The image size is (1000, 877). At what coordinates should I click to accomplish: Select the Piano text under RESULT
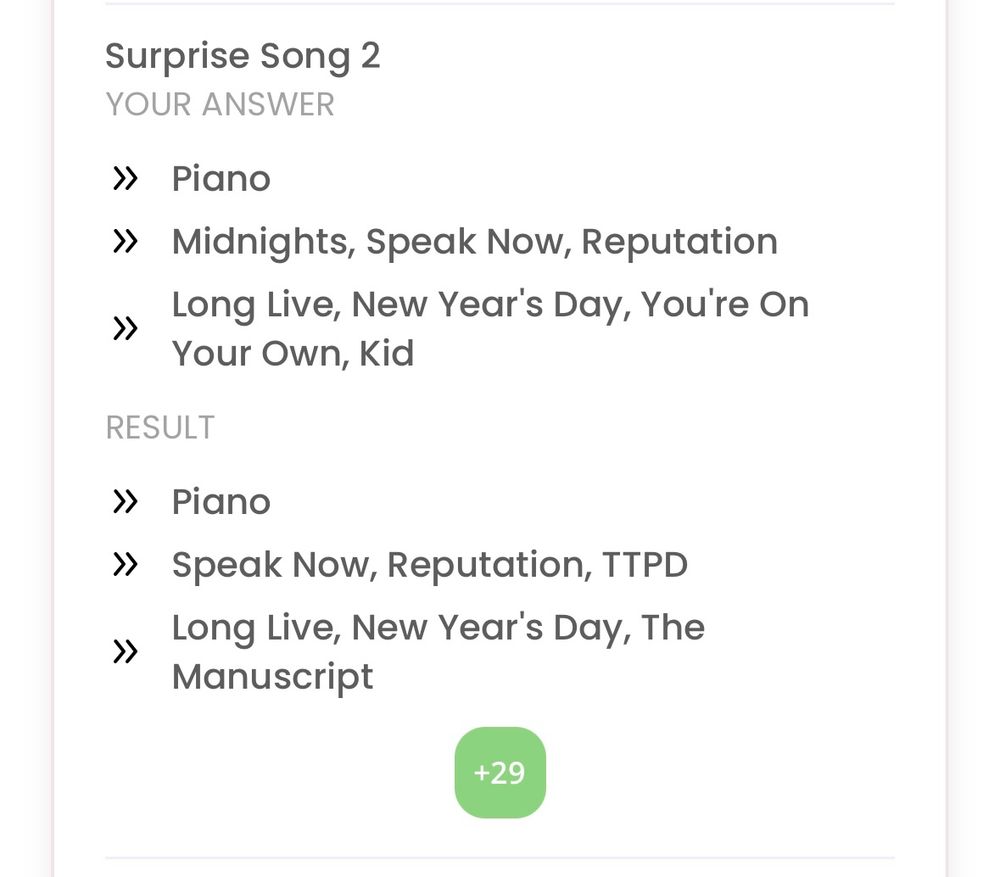tap(221, 501)
